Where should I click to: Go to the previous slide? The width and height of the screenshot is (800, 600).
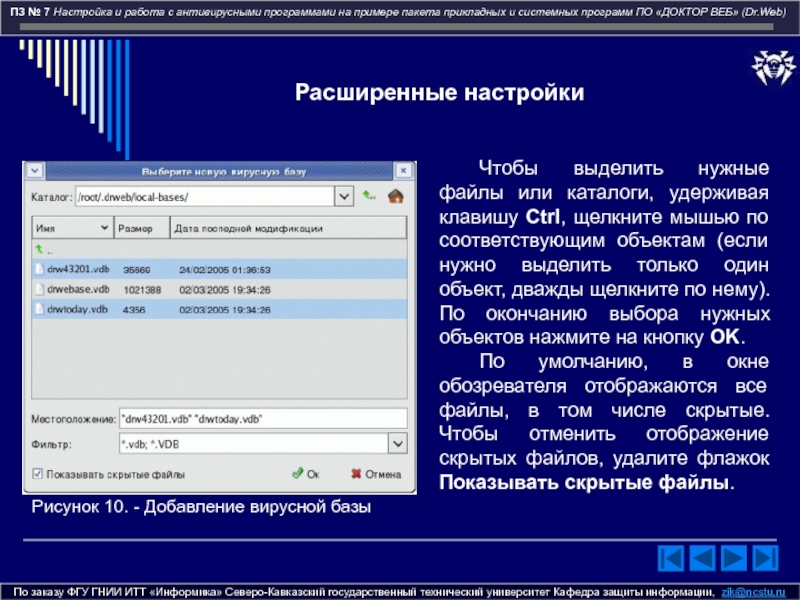[702, 558]
